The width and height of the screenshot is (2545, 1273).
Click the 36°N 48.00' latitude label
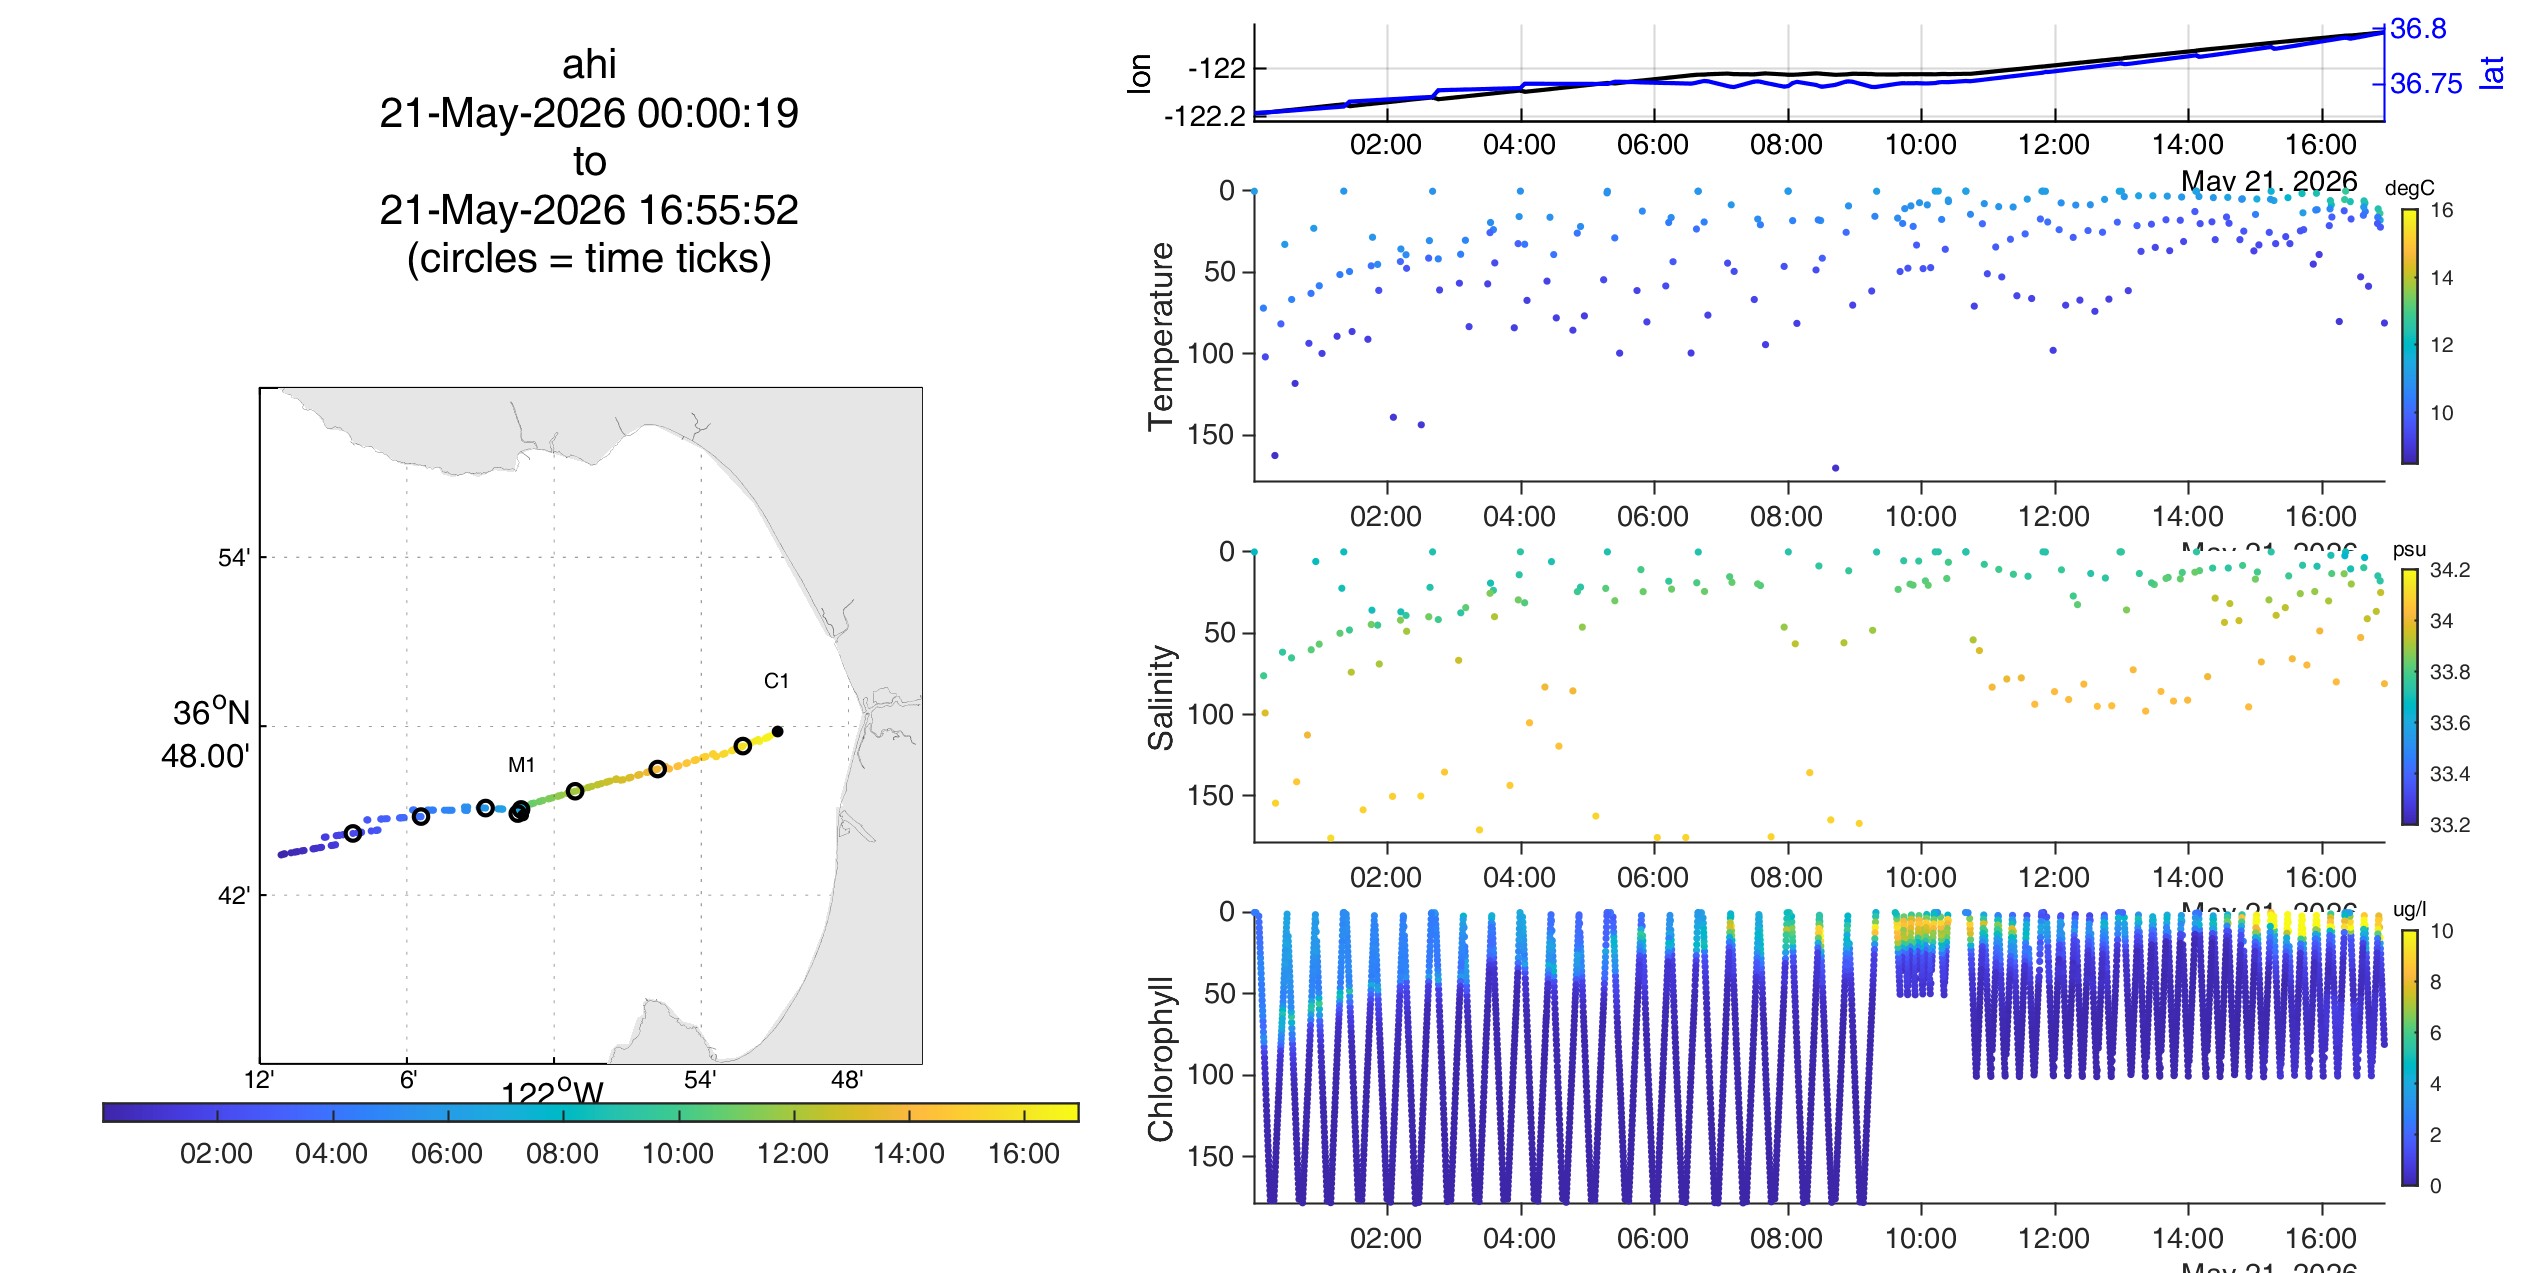click(207, 734)
